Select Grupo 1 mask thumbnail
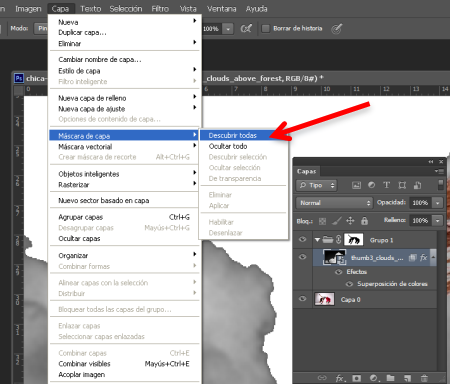The width and height of the screenshot is (450, 384). (353, 240)
